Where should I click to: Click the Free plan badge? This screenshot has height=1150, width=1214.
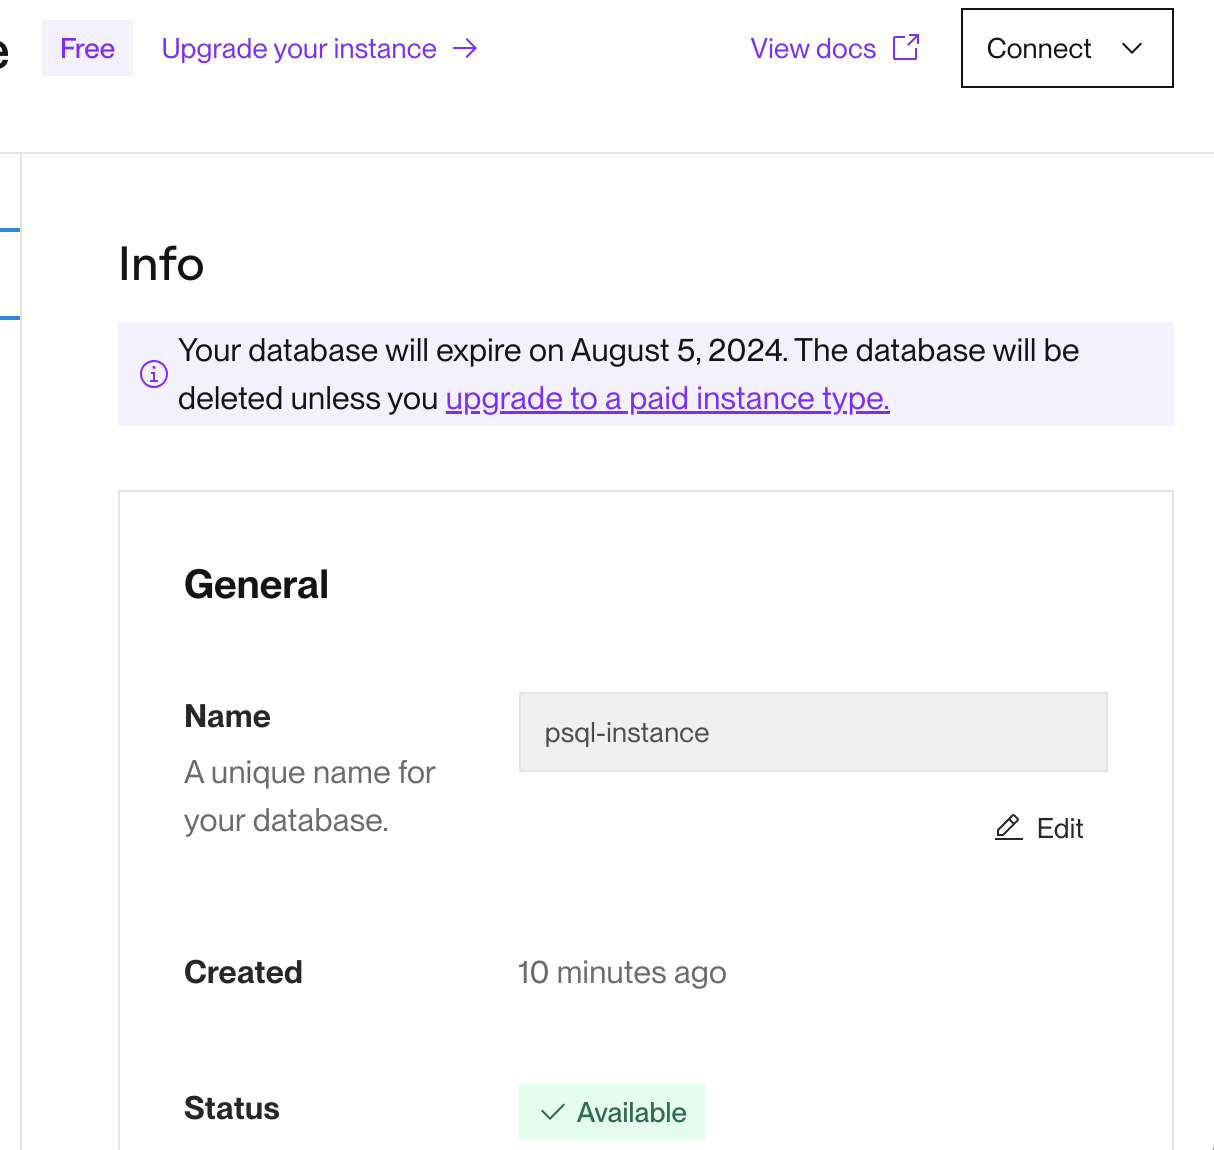[87, 48]
